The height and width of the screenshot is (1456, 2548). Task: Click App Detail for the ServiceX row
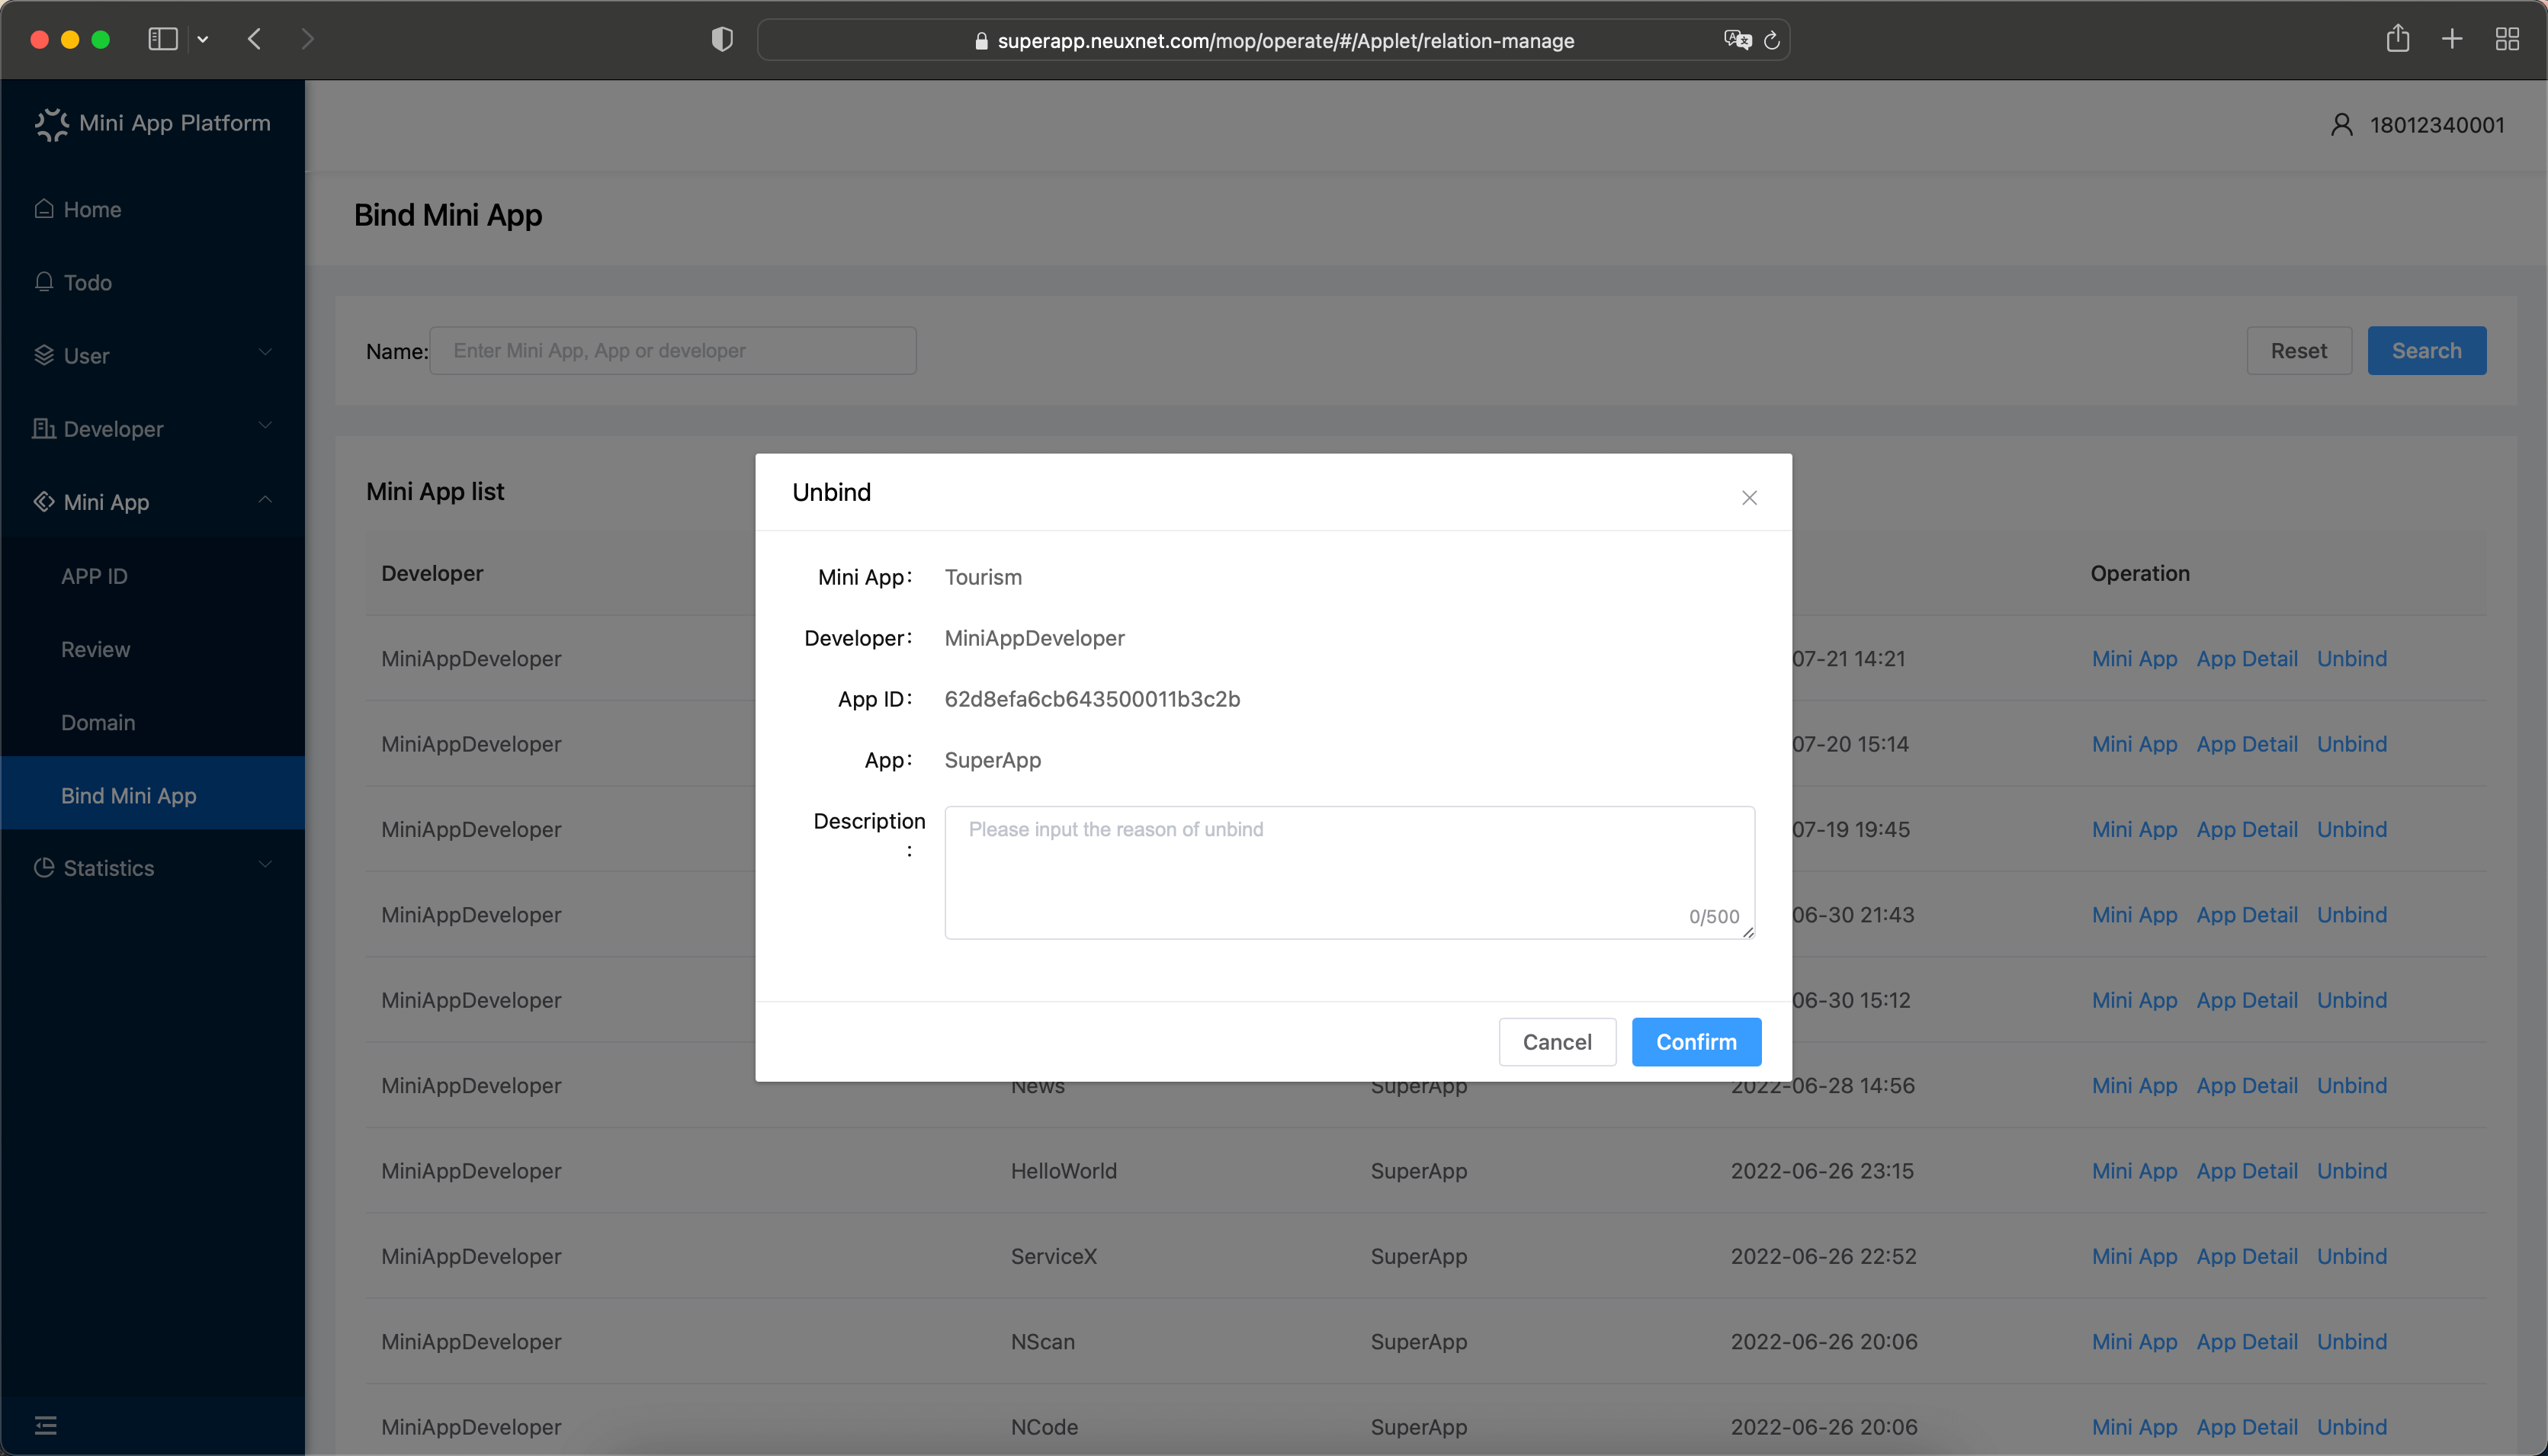(2247, 1256)
